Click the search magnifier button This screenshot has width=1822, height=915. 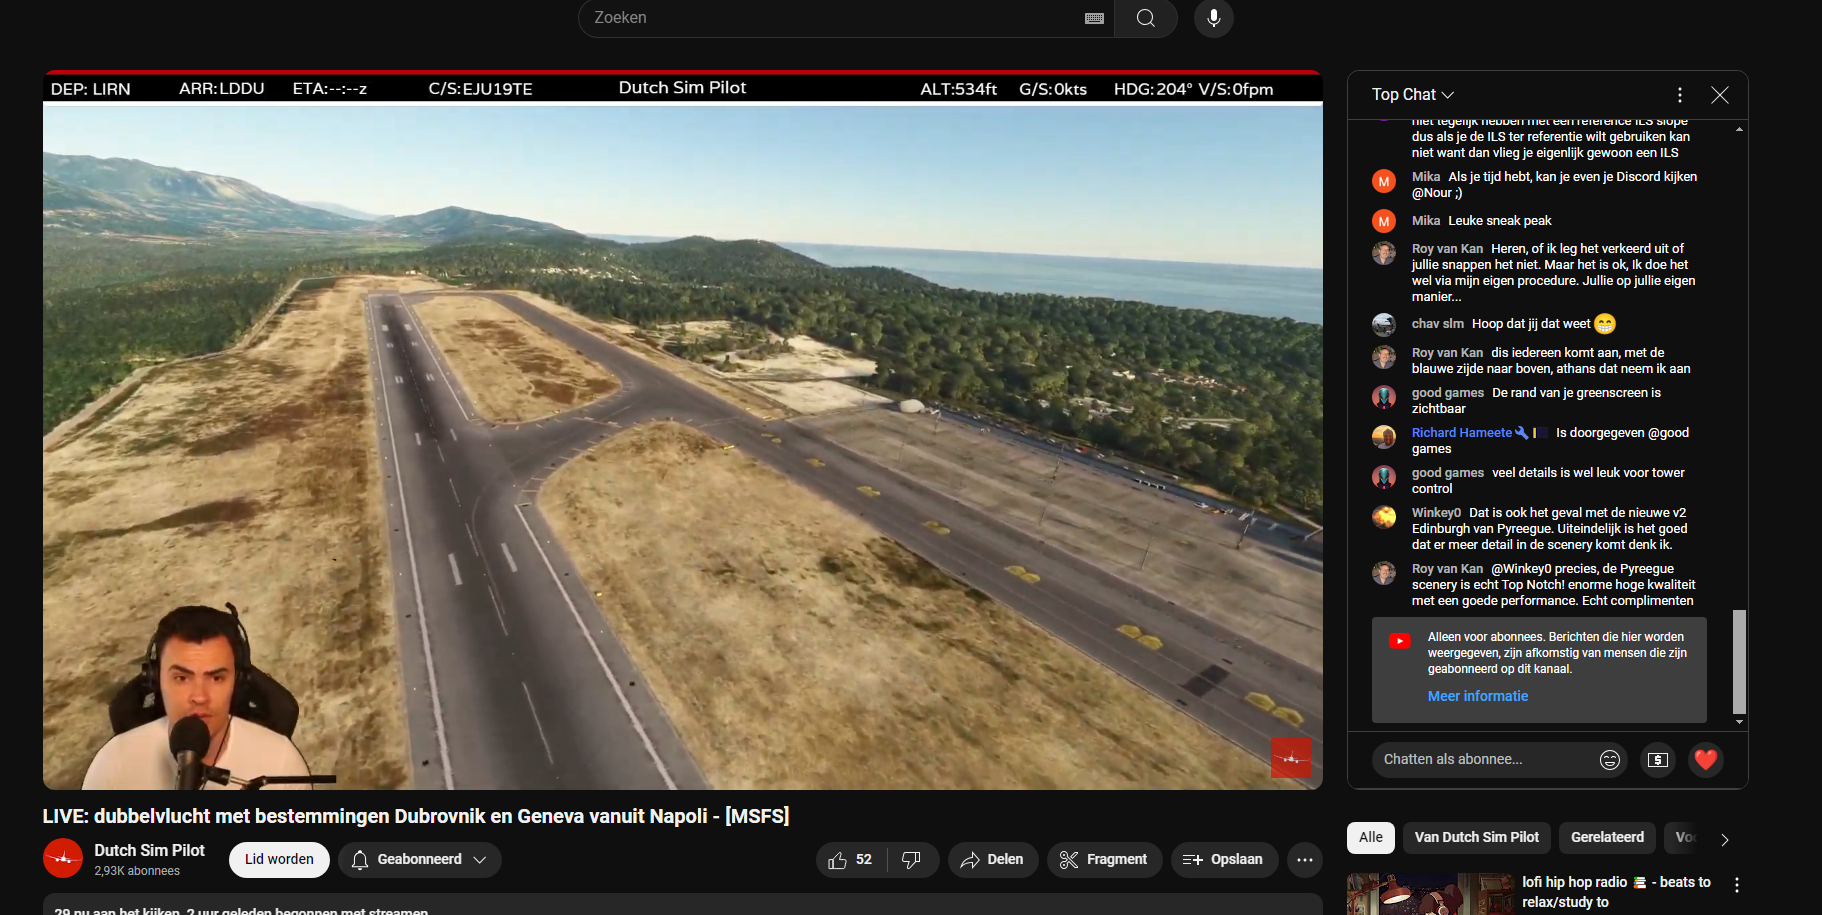point(1145,18)
